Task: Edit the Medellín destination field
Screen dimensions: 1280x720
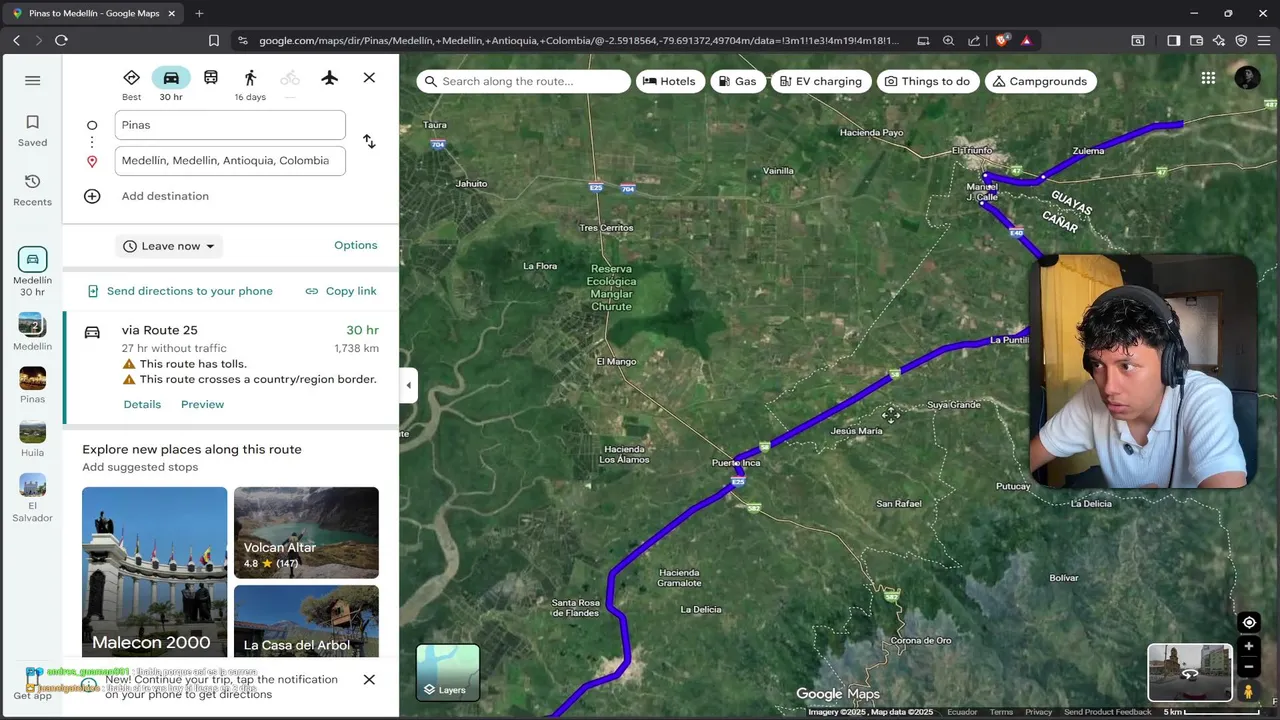Action: point(230,161)
